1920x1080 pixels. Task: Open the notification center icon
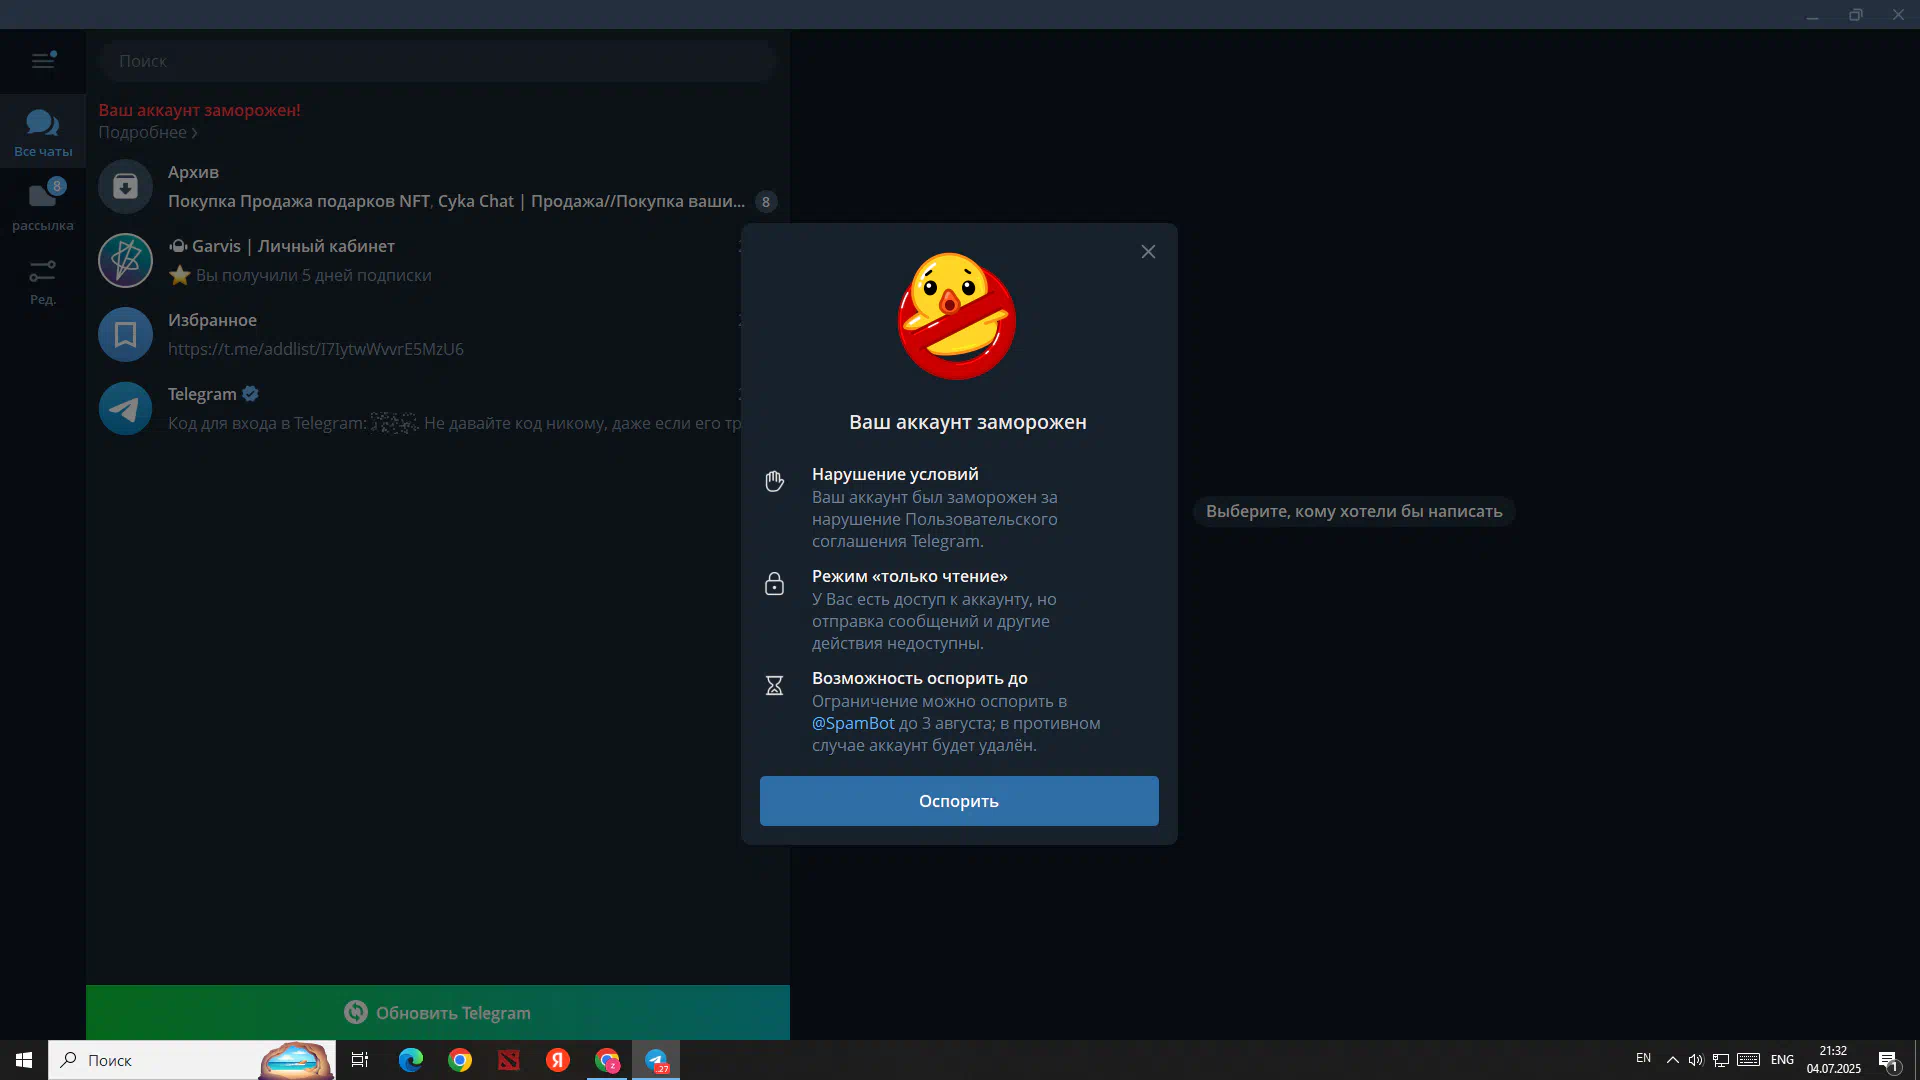coord(1888,1061)
